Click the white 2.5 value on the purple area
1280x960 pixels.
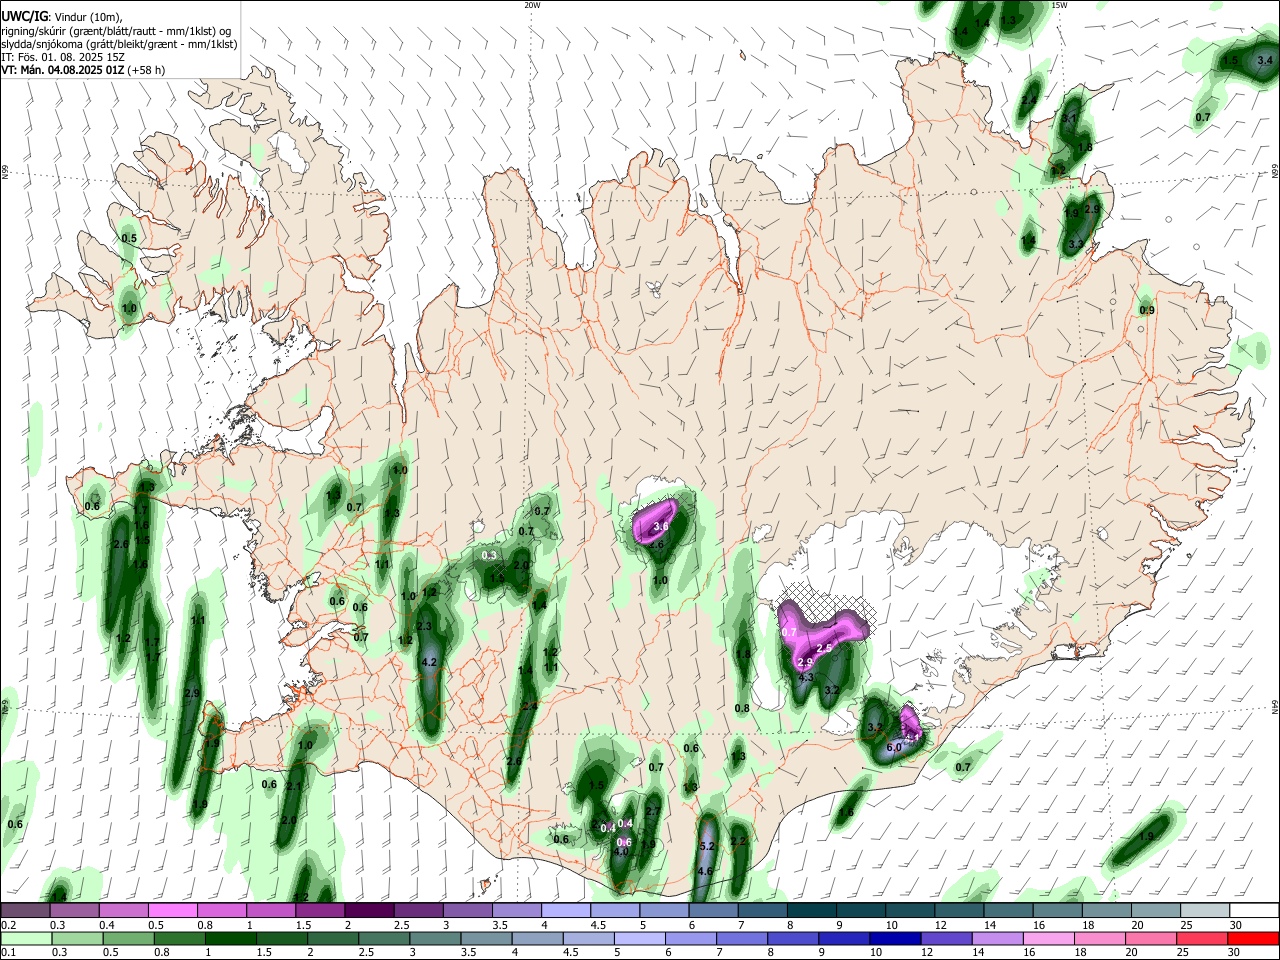pos(825,649)
